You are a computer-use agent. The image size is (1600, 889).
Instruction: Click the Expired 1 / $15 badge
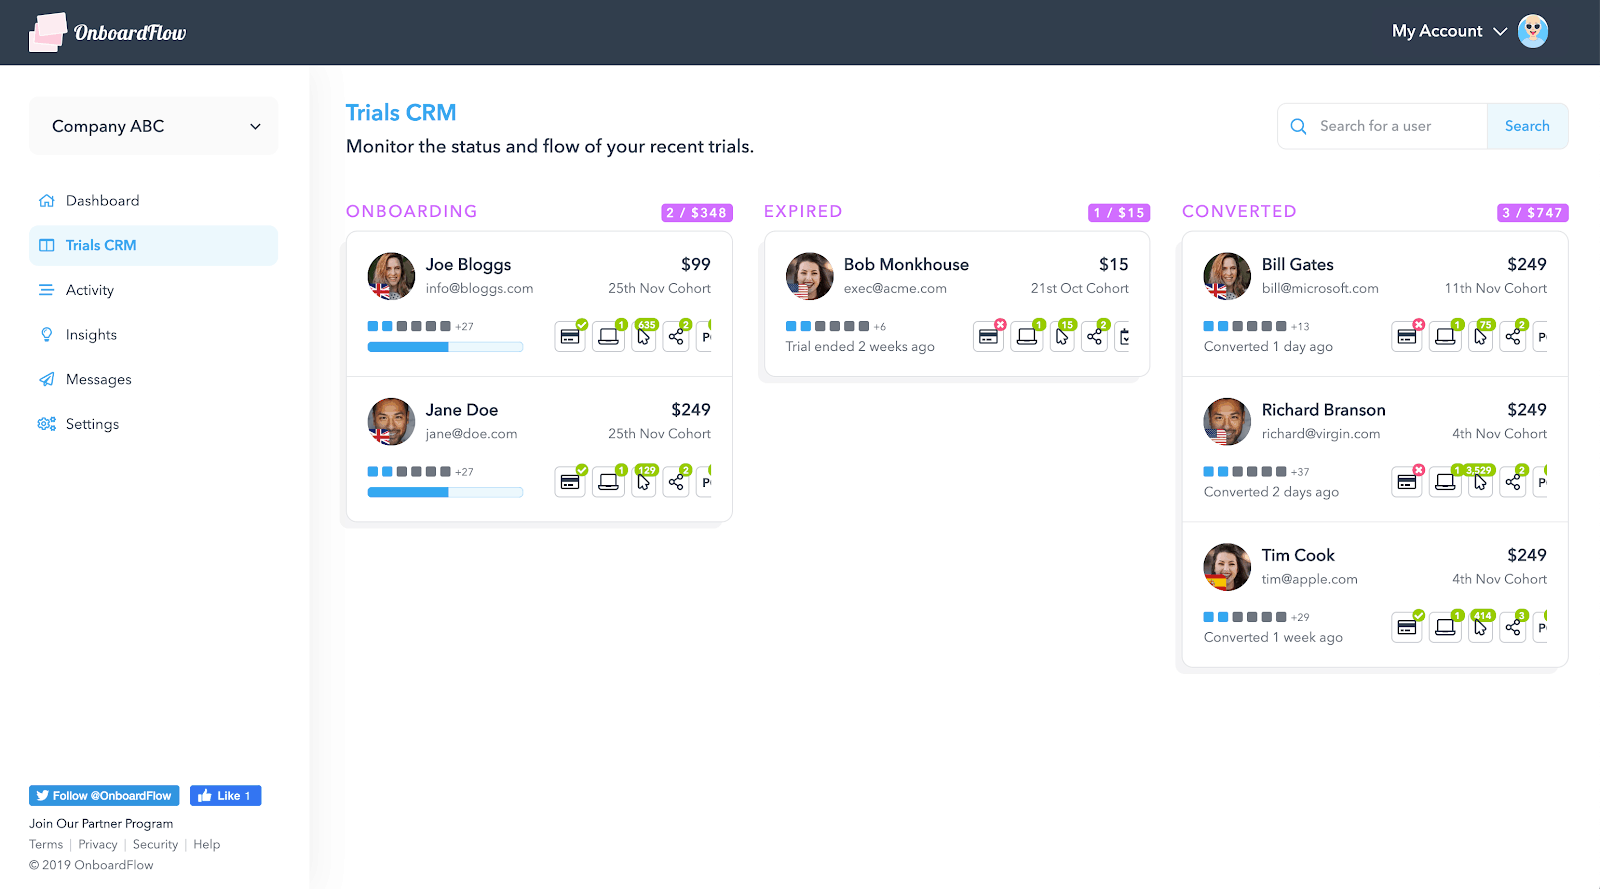[1119, 213]
